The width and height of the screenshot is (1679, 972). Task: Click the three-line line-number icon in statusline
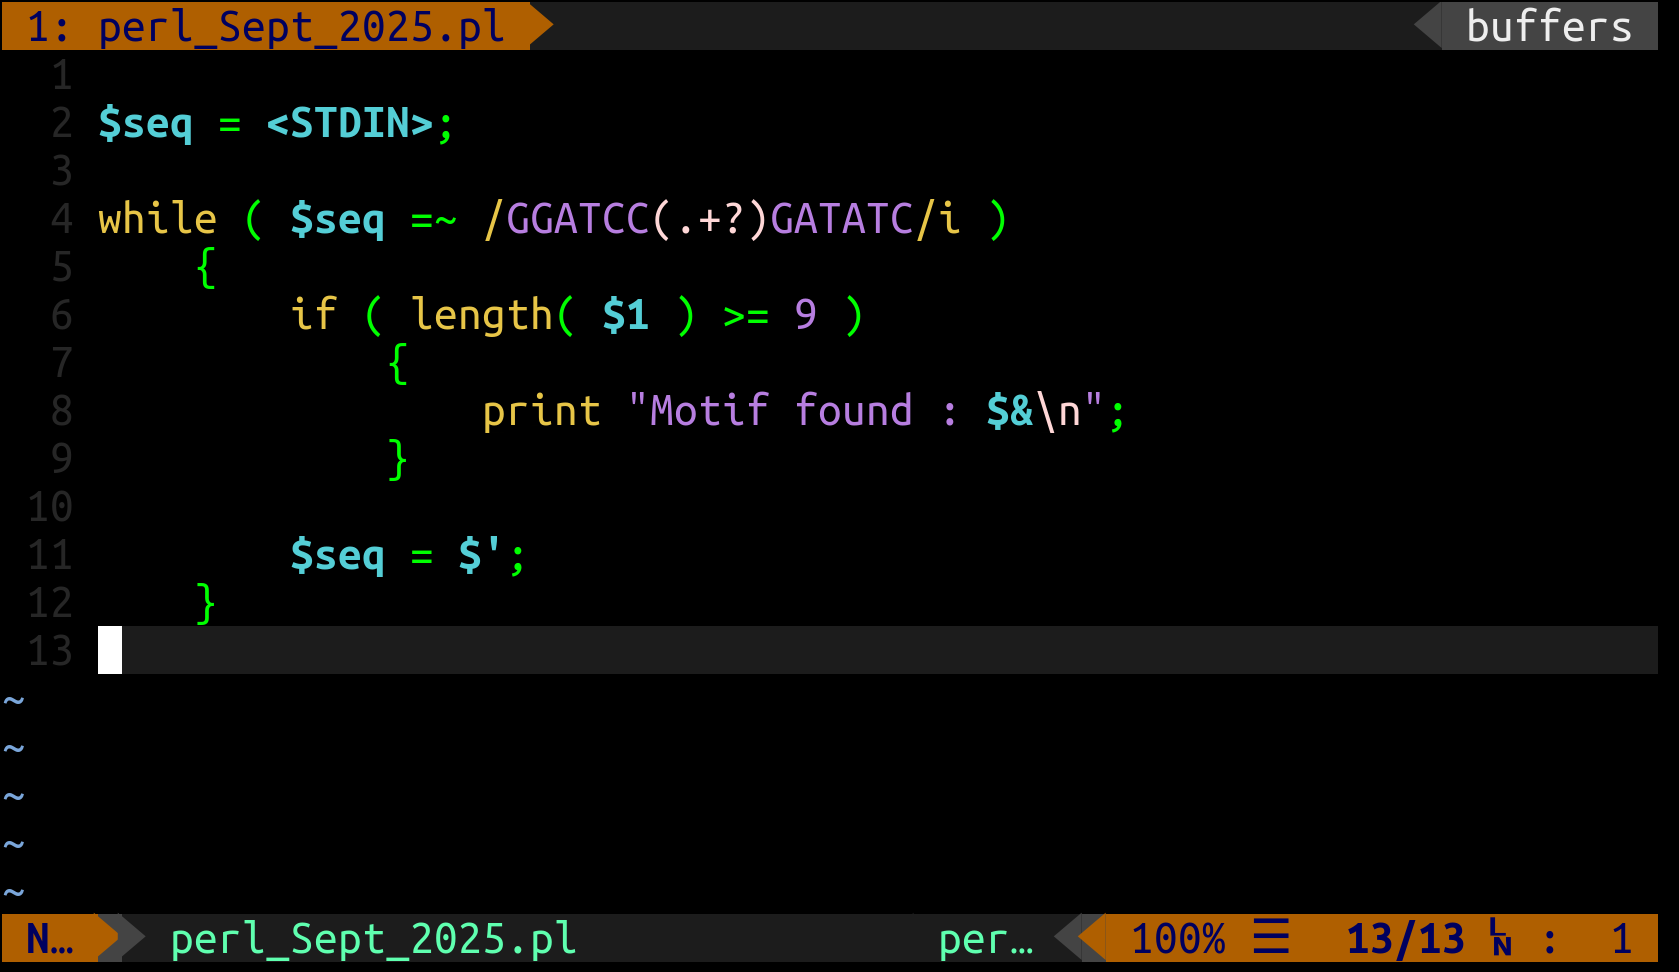point(1271,938)
